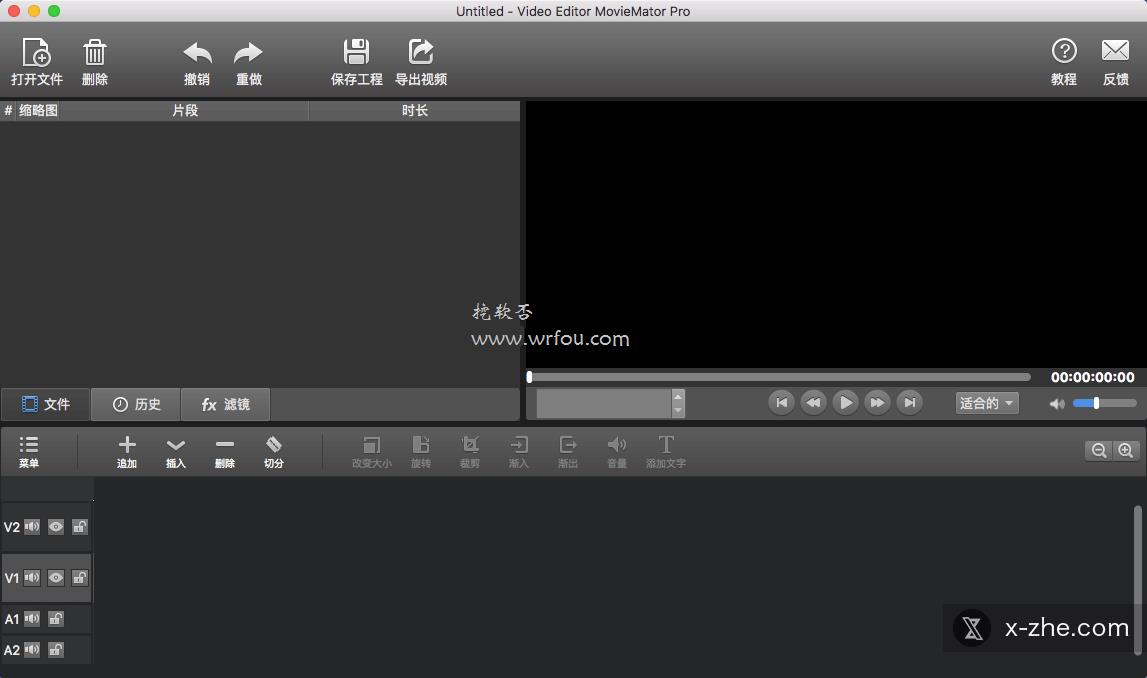This screenshot has width=1147, height=678.
Task: Hide the V1 track with eye icon
Action: tap(56, 578)
